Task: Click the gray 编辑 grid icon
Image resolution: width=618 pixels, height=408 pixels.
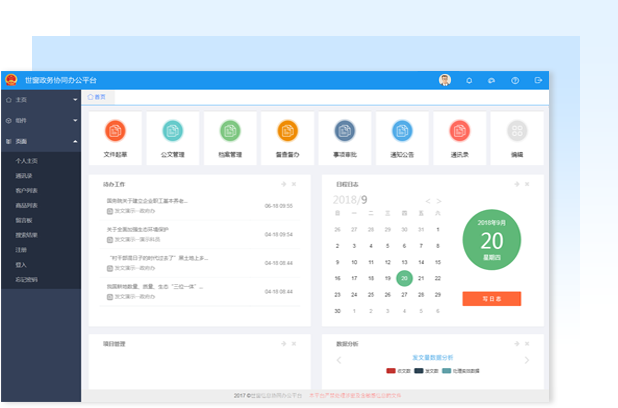Action: click(x=516, y=130)
